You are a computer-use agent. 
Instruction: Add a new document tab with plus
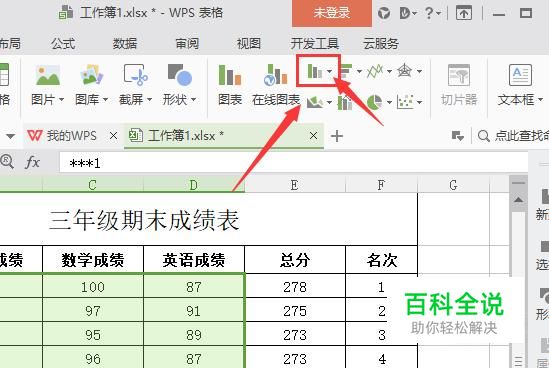click(x=336, y=136)
